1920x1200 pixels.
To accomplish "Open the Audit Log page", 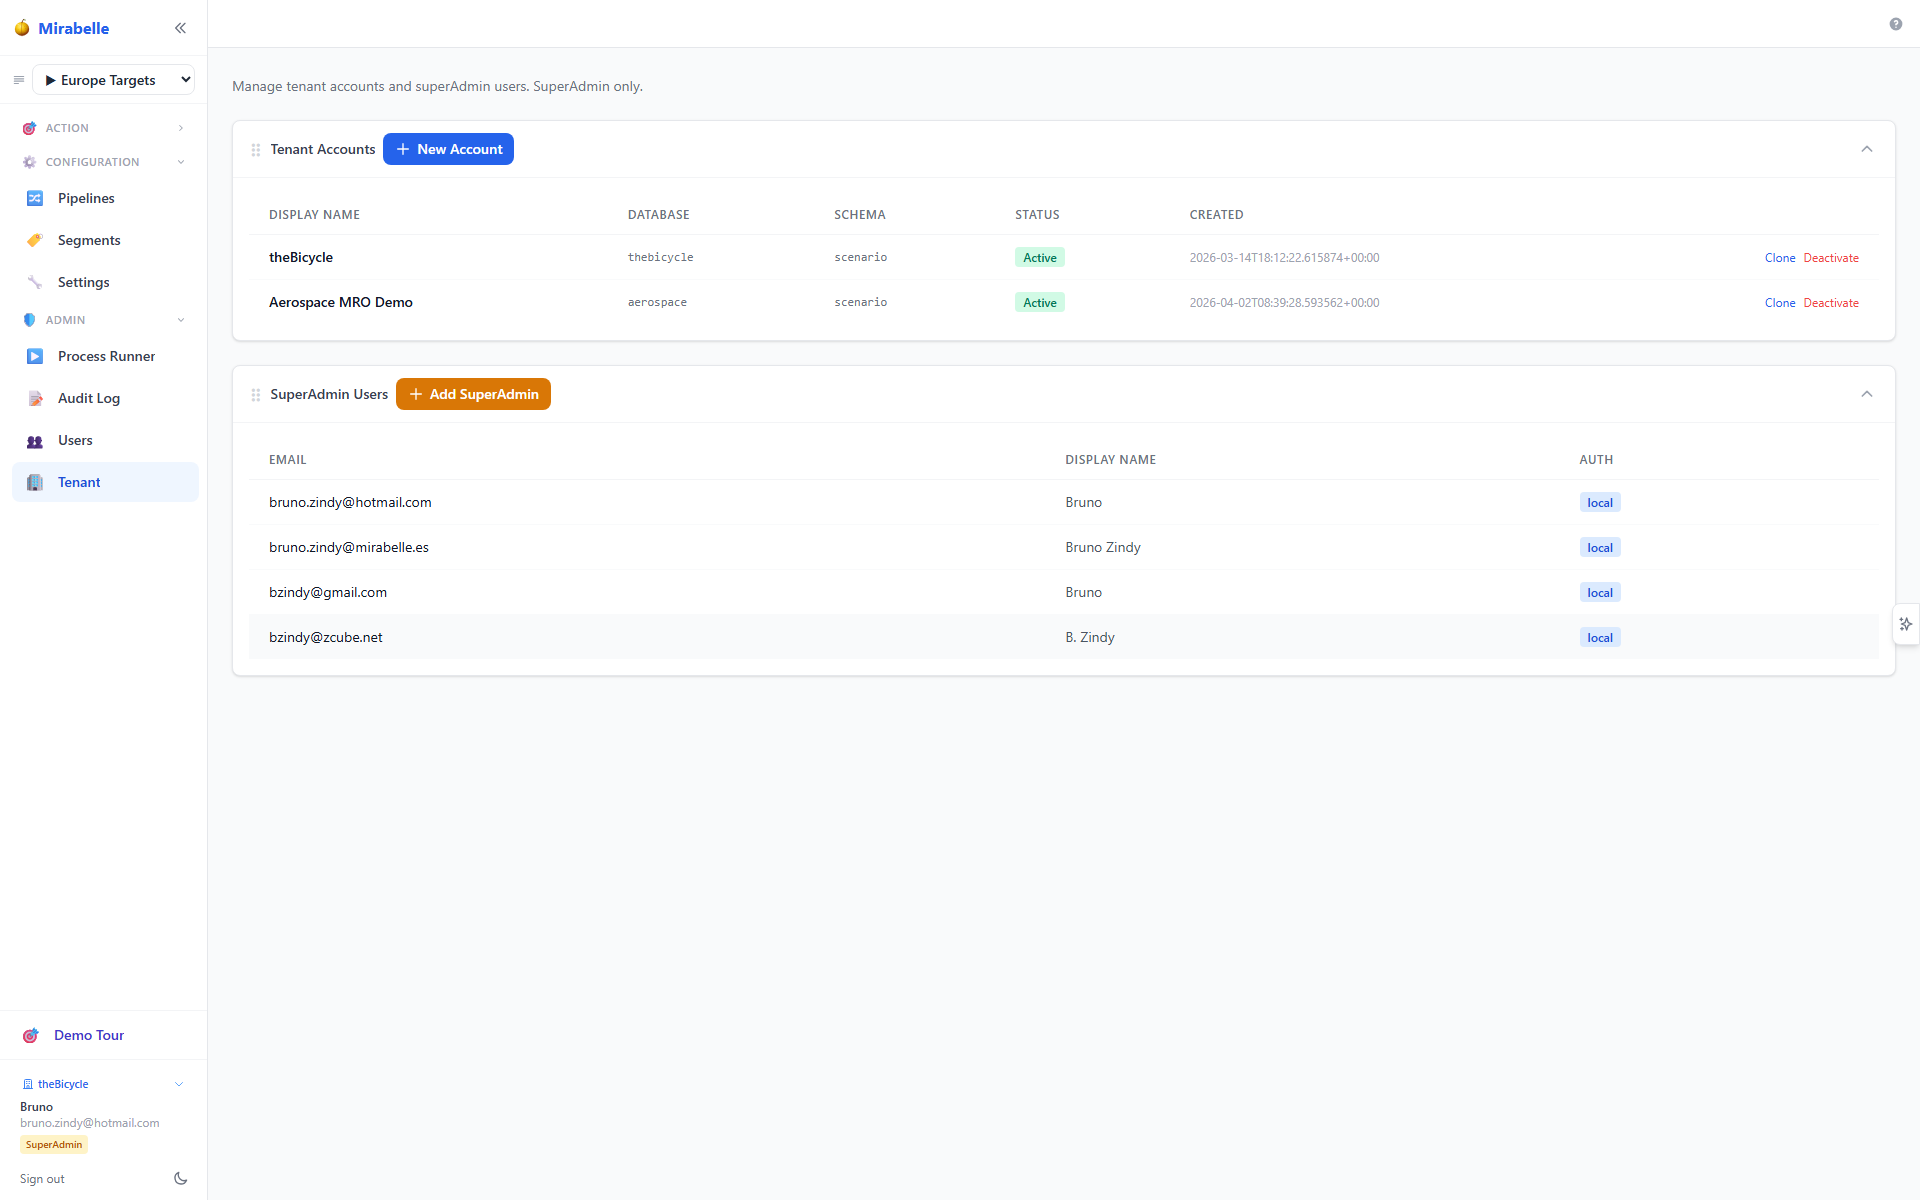I will point(105,398).
